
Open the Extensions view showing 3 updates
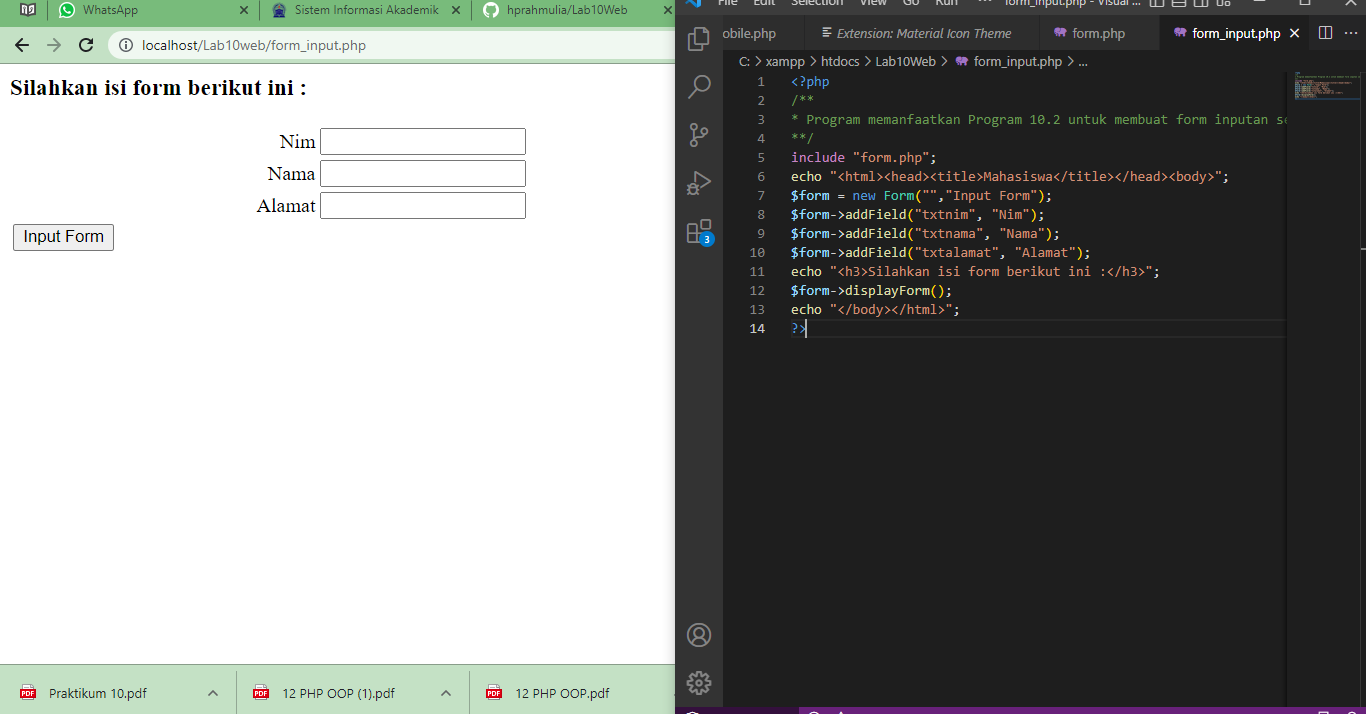[x=699, y=231]
